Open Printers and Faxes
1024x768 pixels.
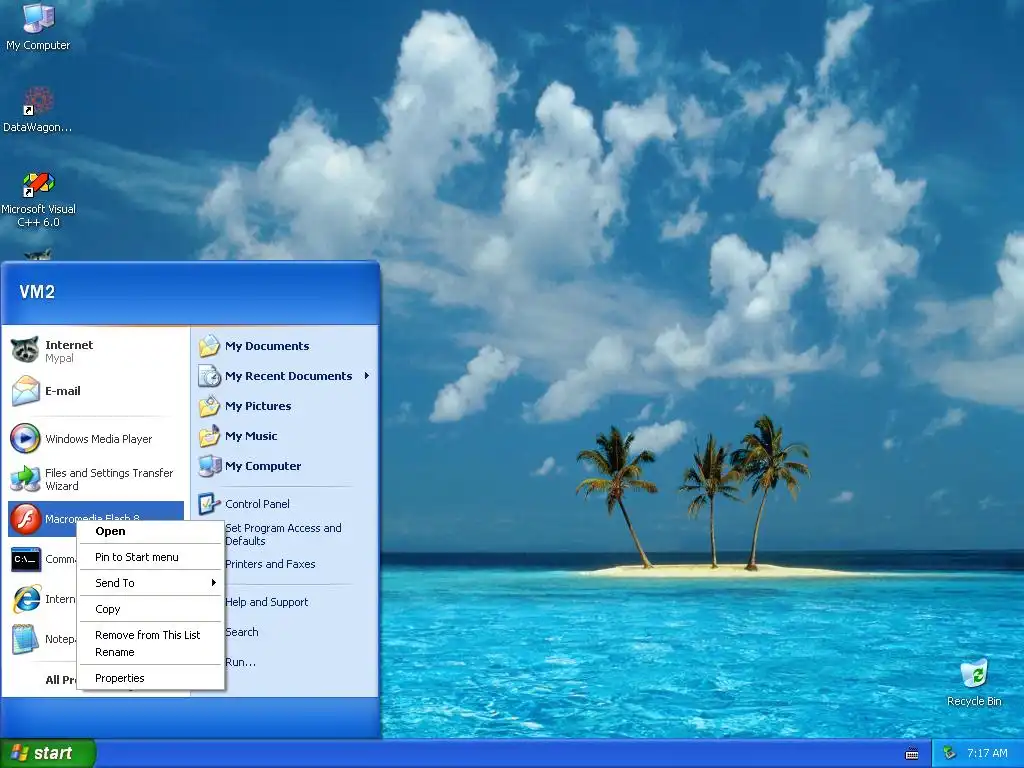(270, 564)
